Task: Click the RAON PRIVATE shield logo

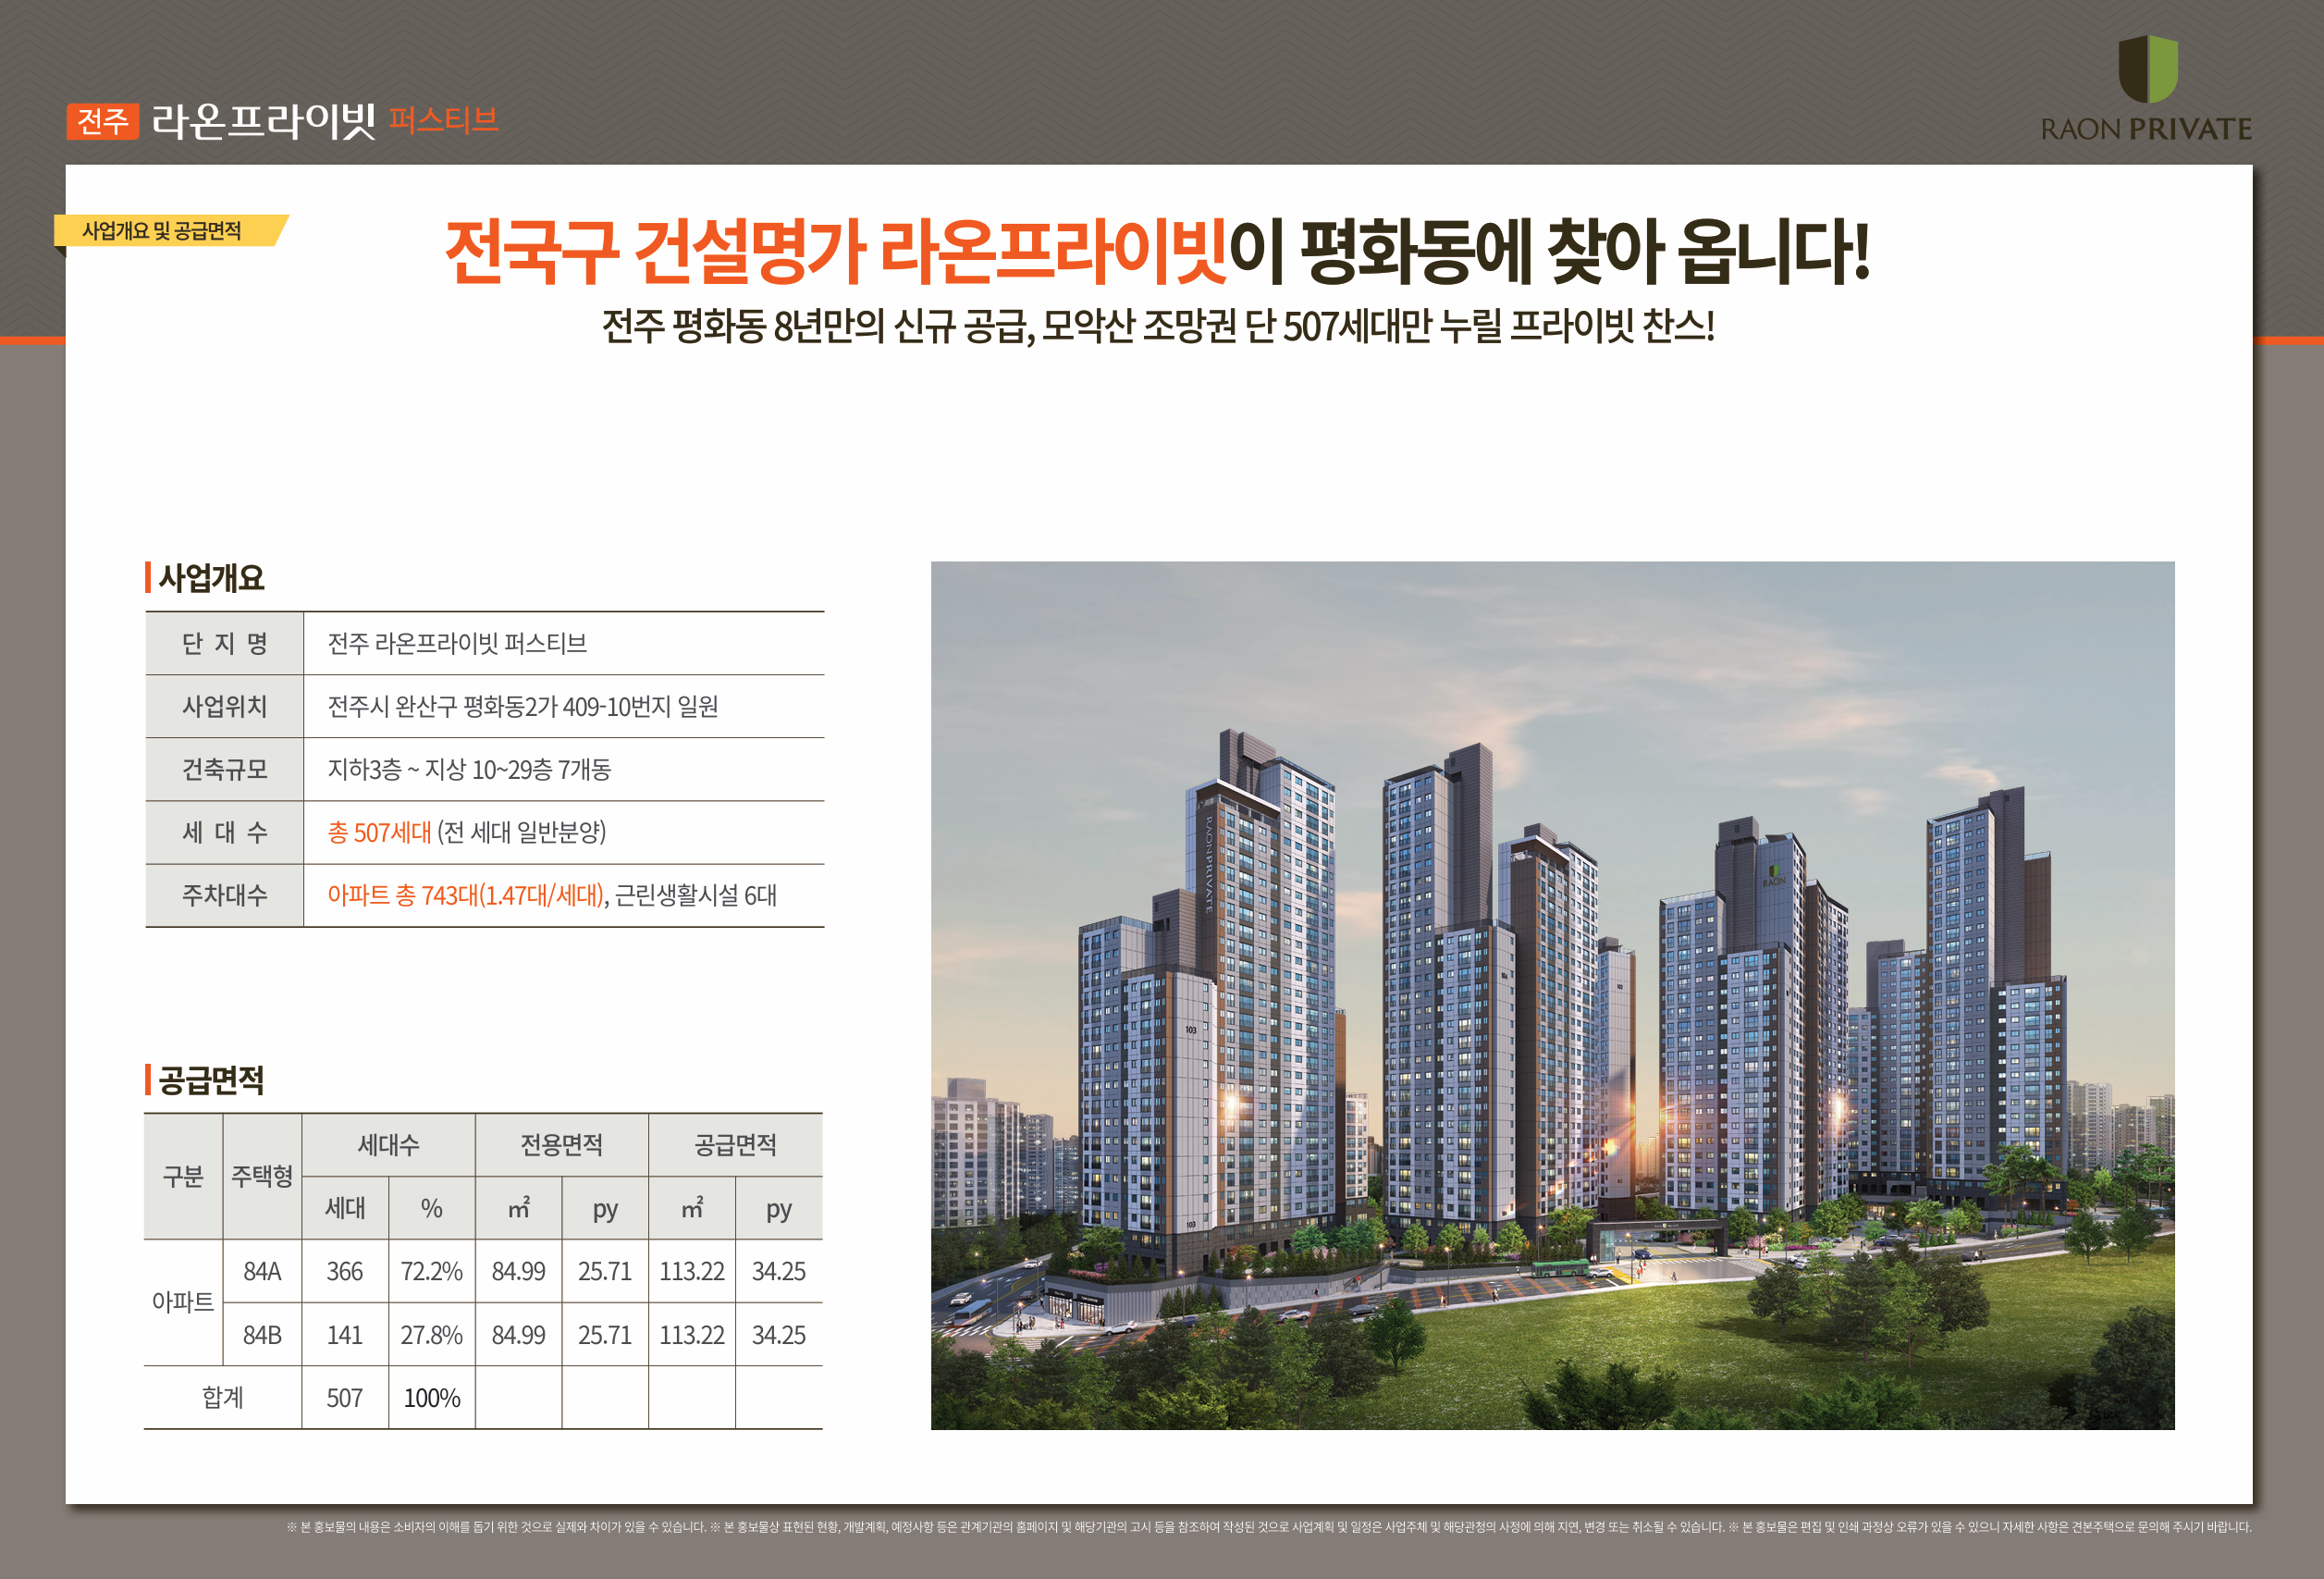Action: point(2147,69)
